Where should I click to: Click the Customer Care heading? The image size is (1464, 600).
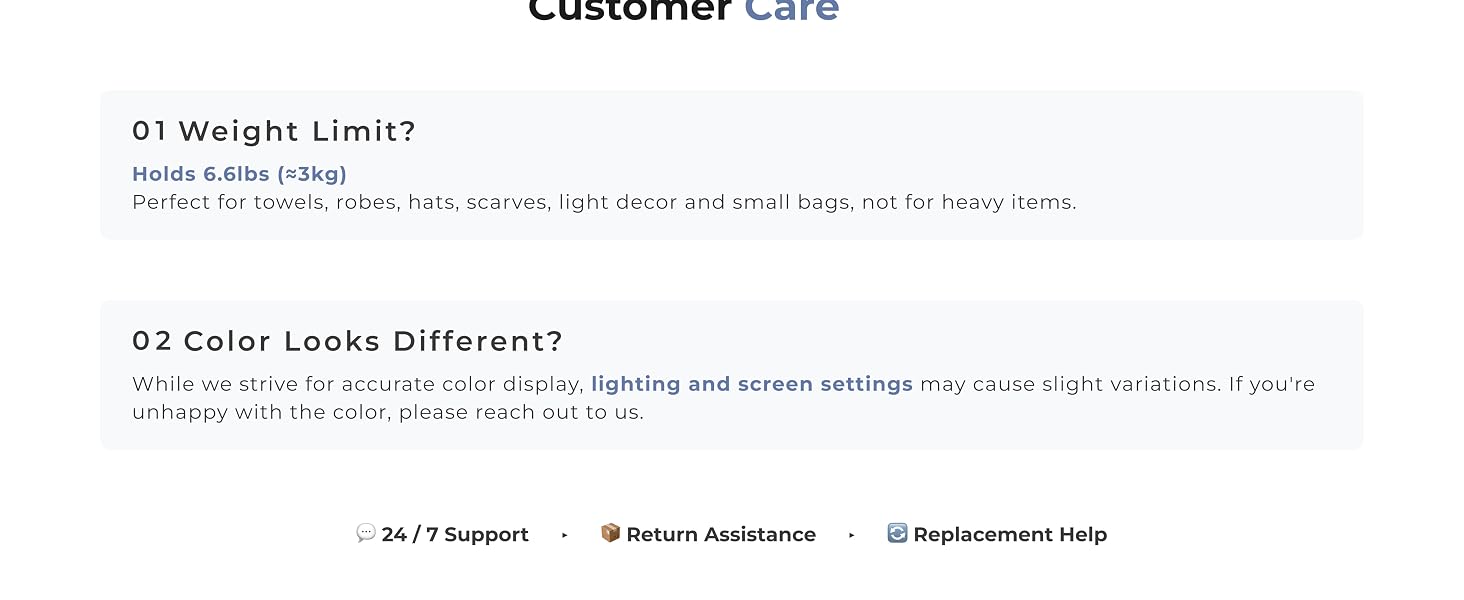[x=684, y=10]
